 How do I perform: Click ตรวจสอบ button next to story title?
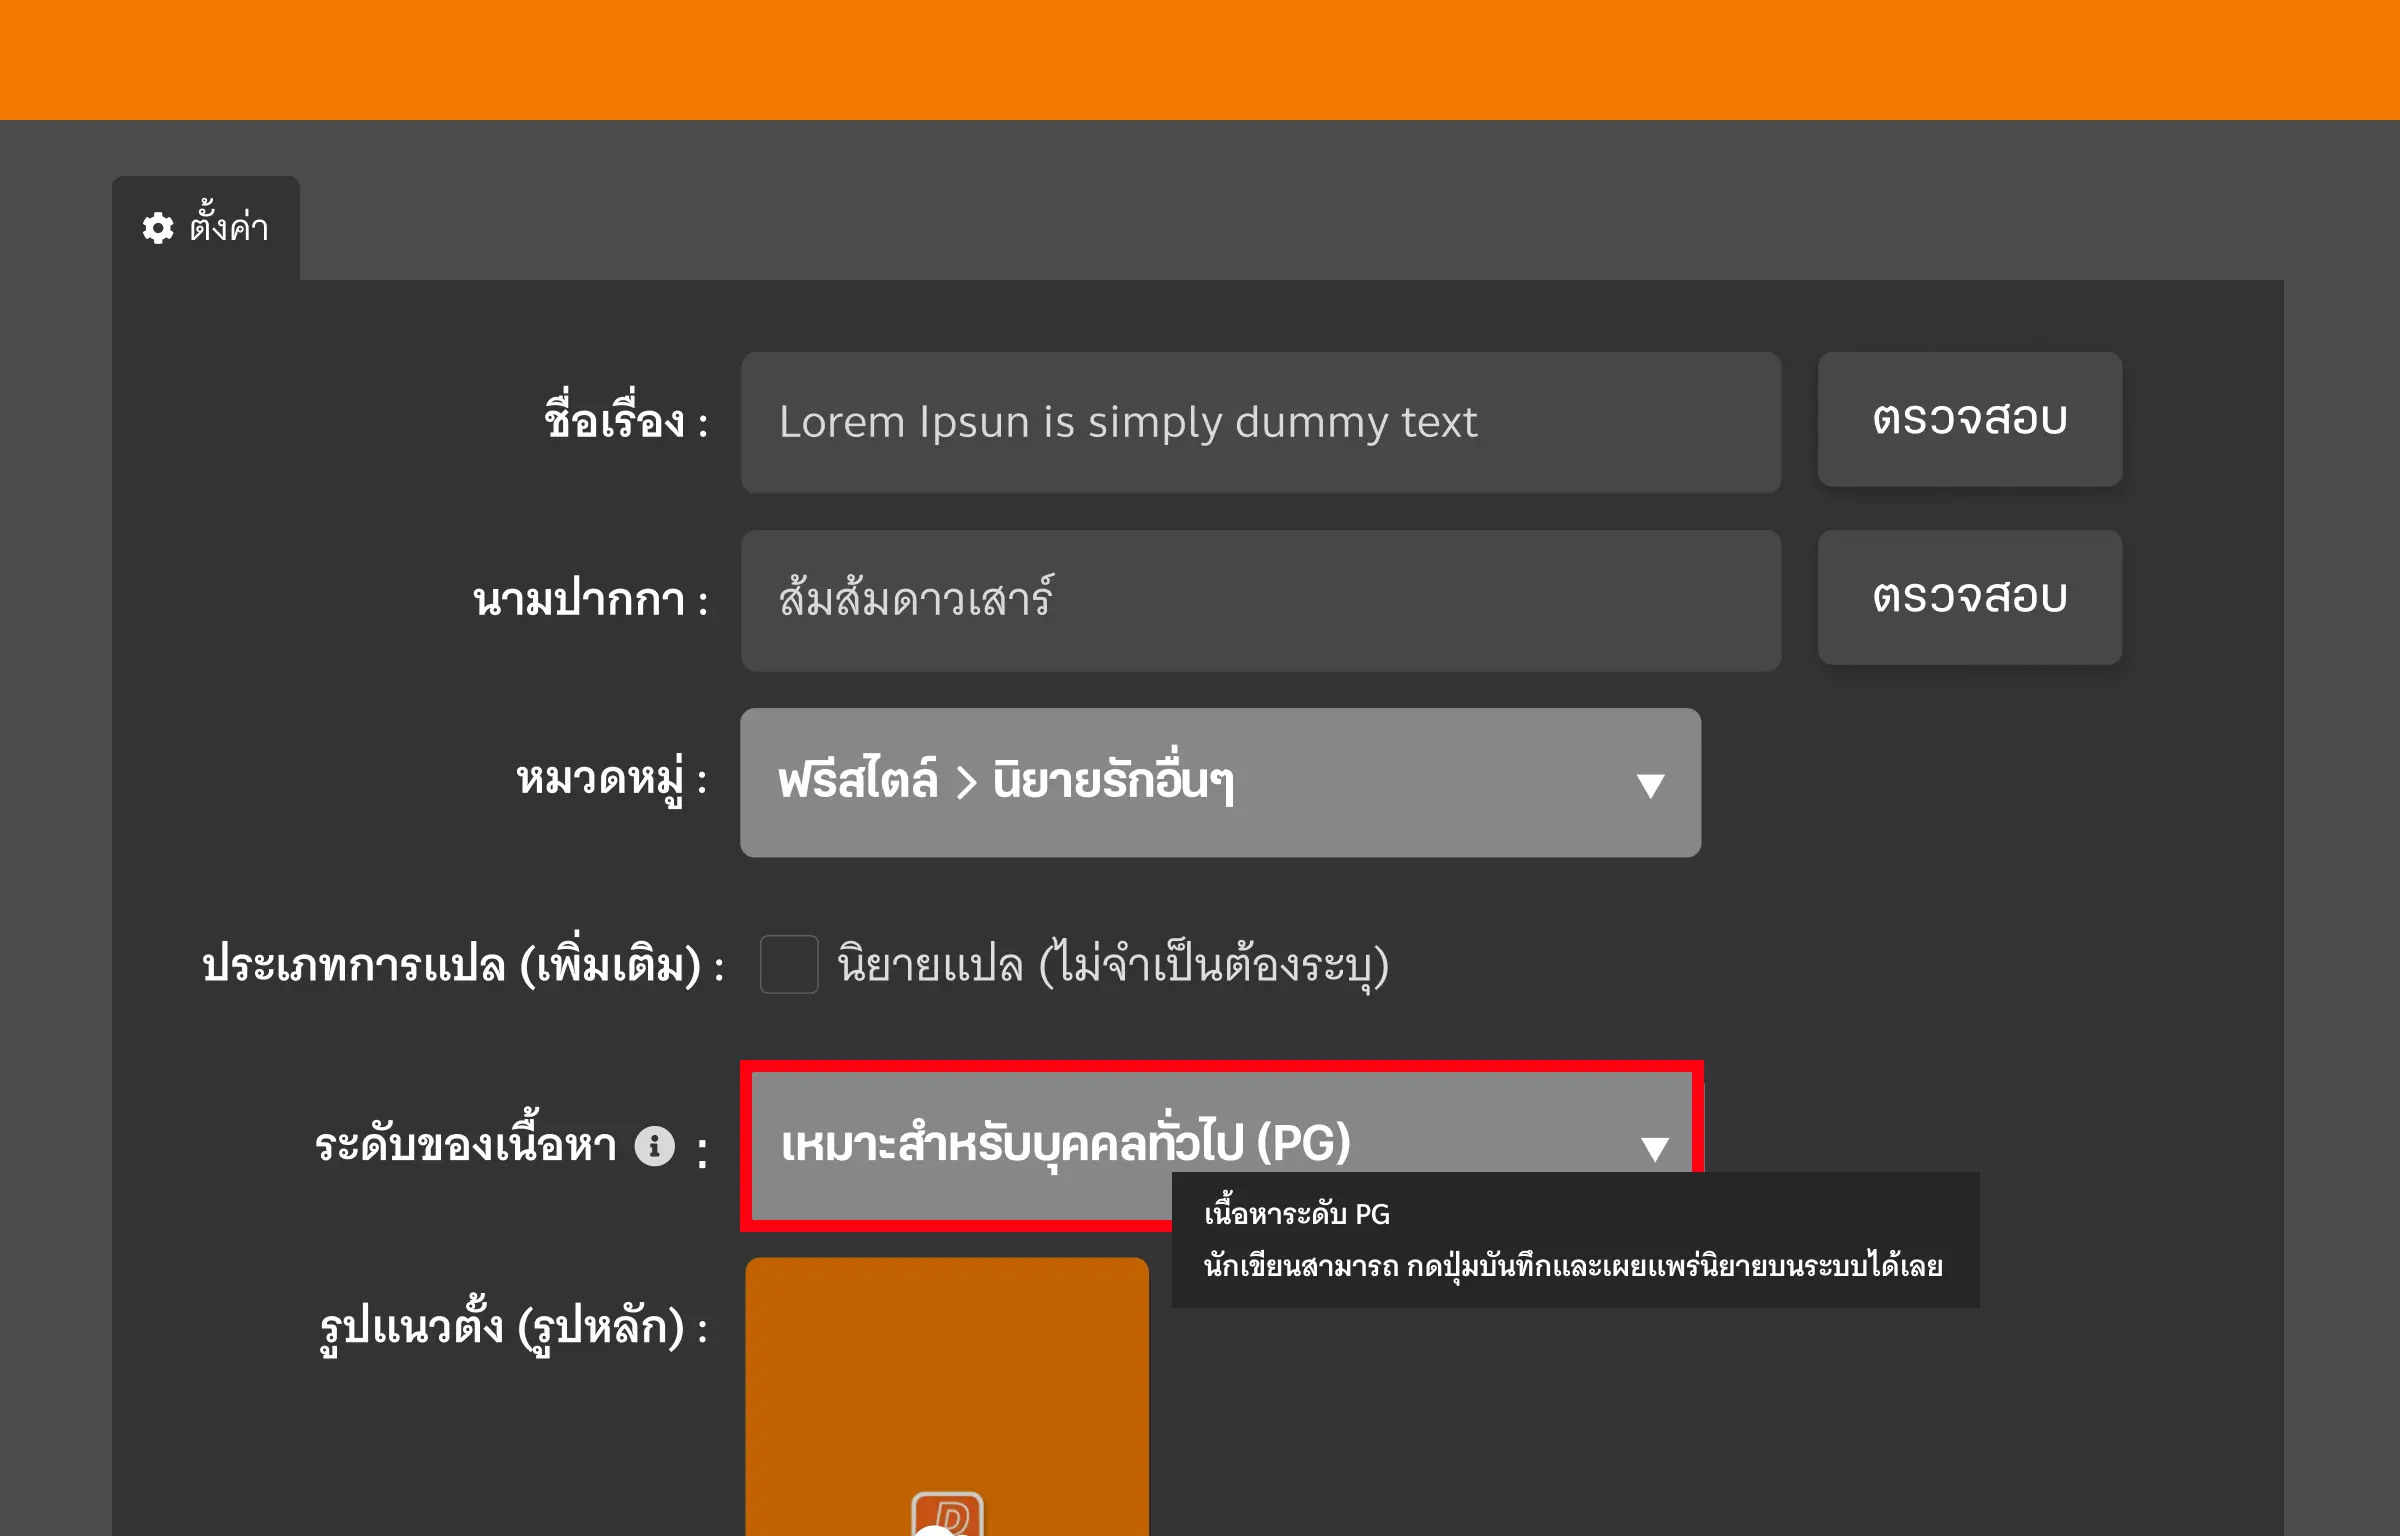tap(1969, 420)
